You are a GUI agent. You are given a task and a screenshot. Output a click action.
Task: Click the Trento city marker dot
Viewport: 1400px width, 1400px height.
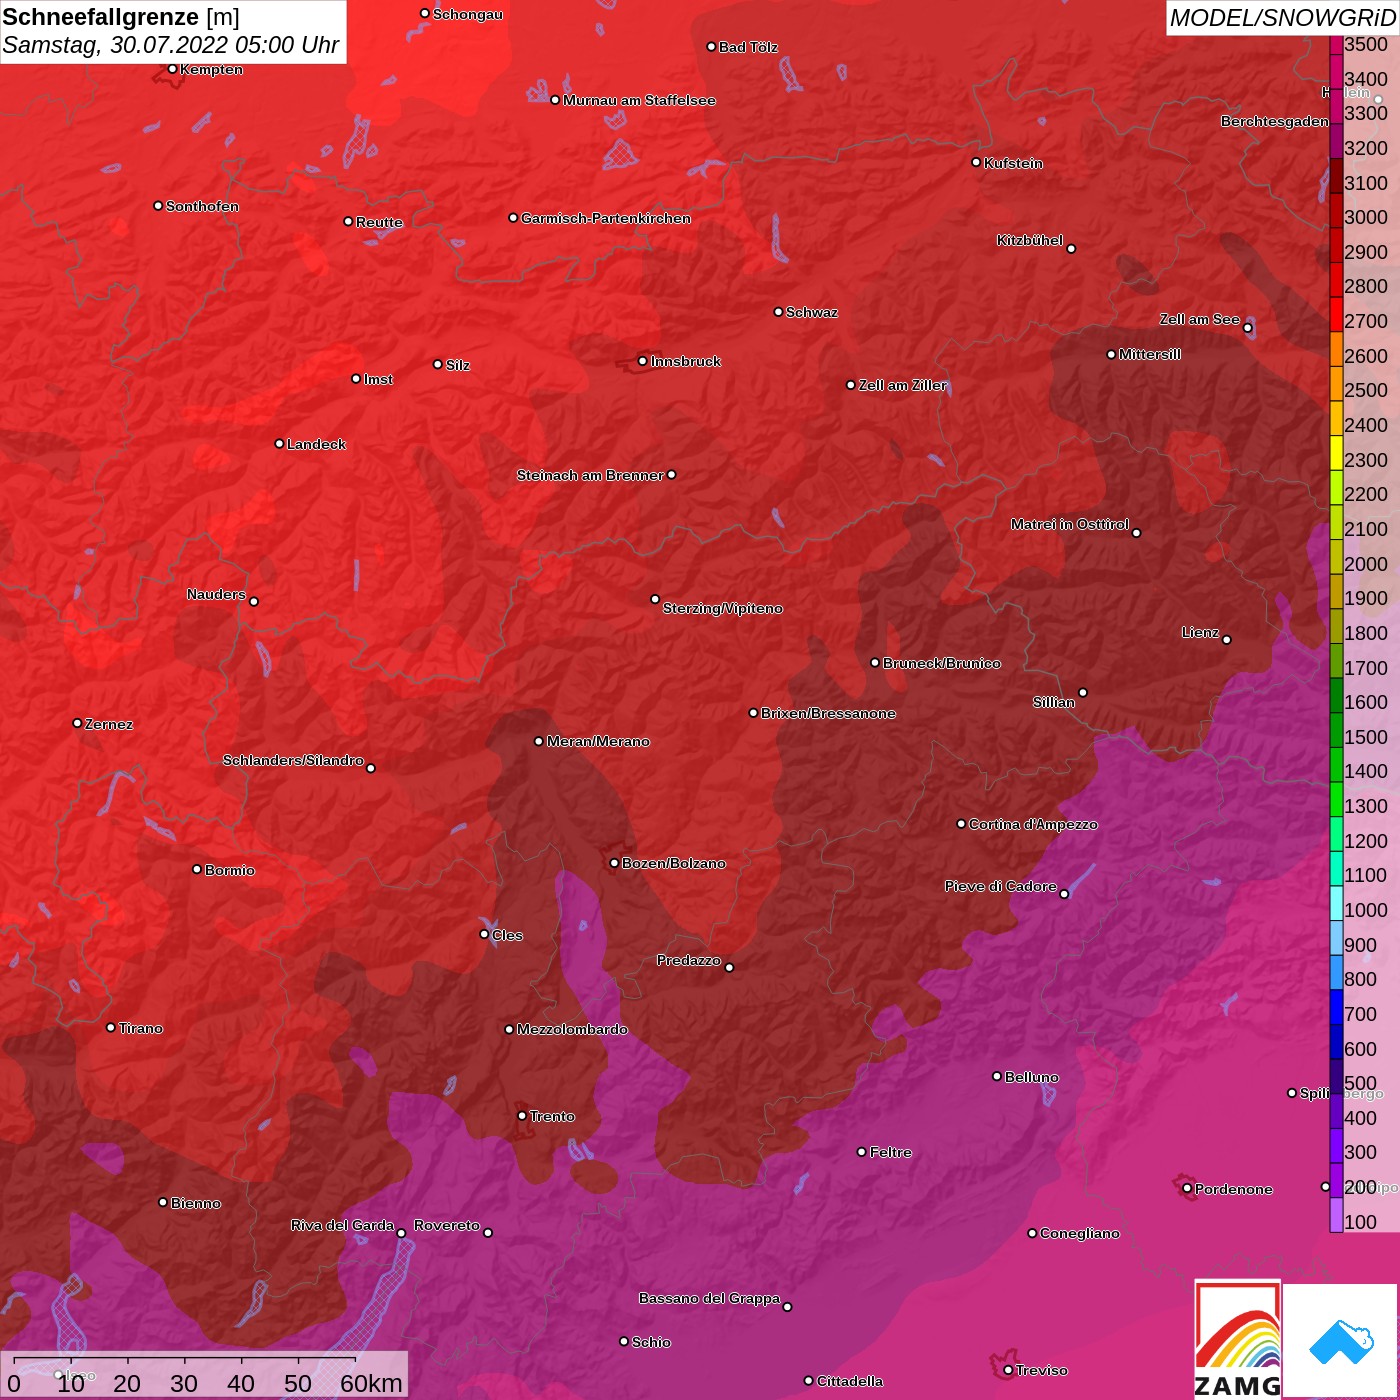(x=521, y=1116)
